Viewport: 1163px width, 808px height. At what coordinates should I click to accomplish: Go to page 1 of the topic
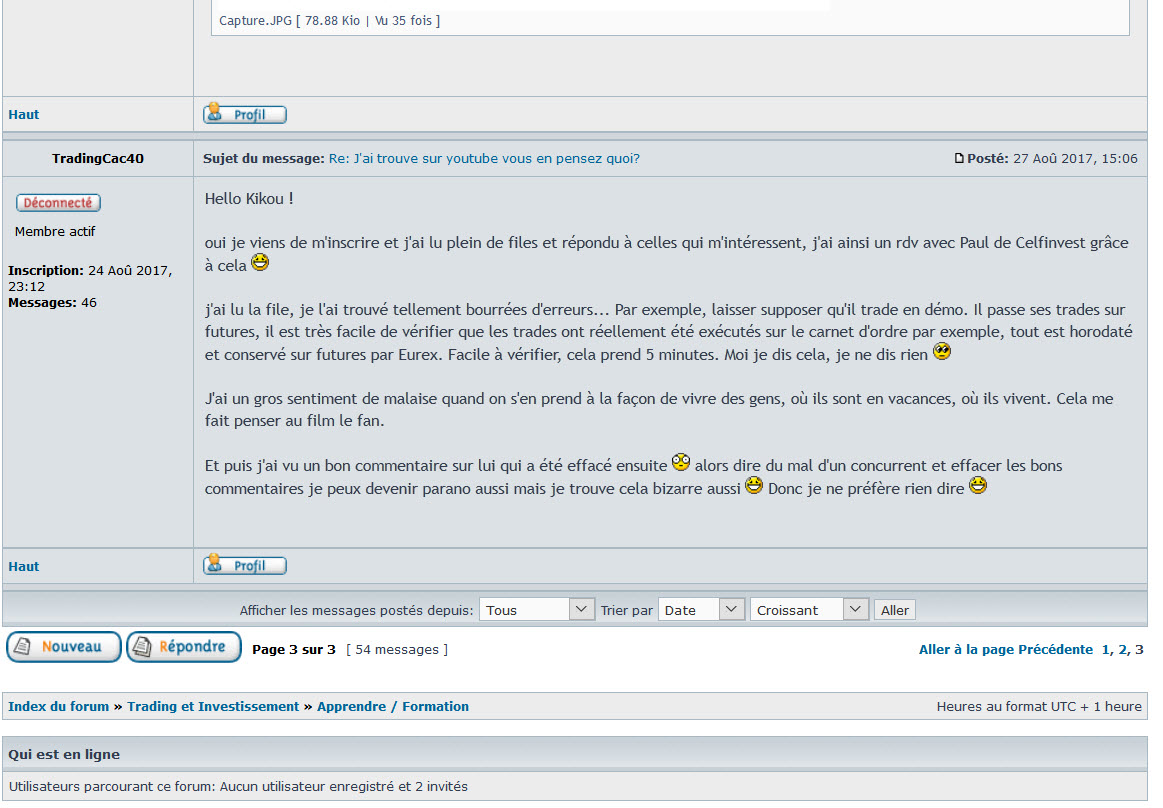click(1106, 649)
